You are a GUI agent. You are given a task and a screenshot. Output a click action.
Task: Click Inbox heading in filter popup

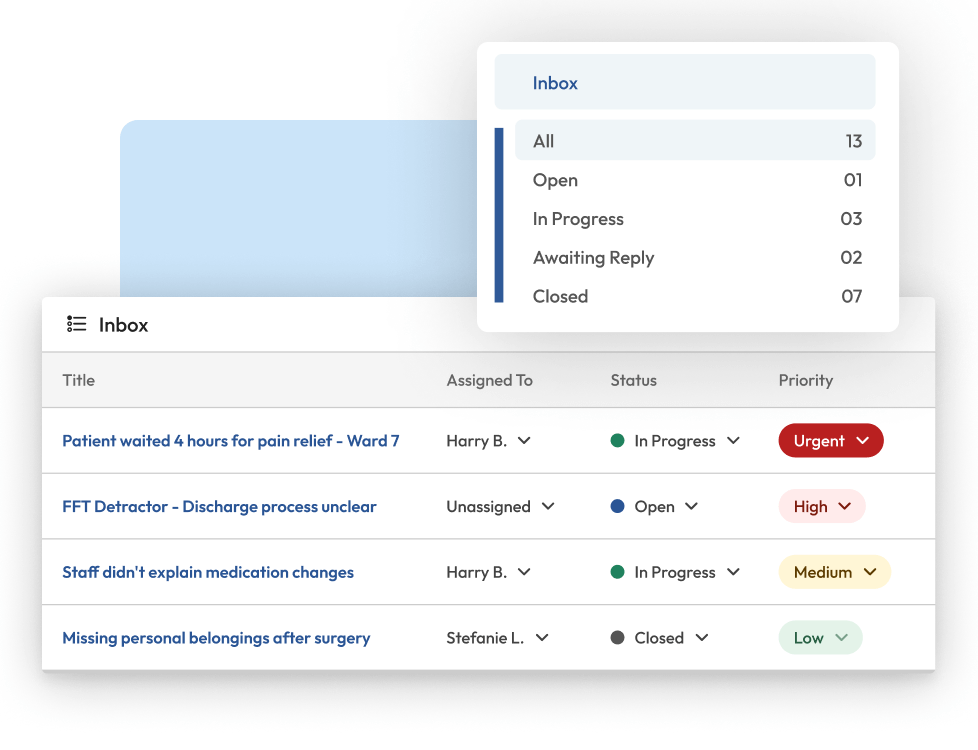point(555,83)
